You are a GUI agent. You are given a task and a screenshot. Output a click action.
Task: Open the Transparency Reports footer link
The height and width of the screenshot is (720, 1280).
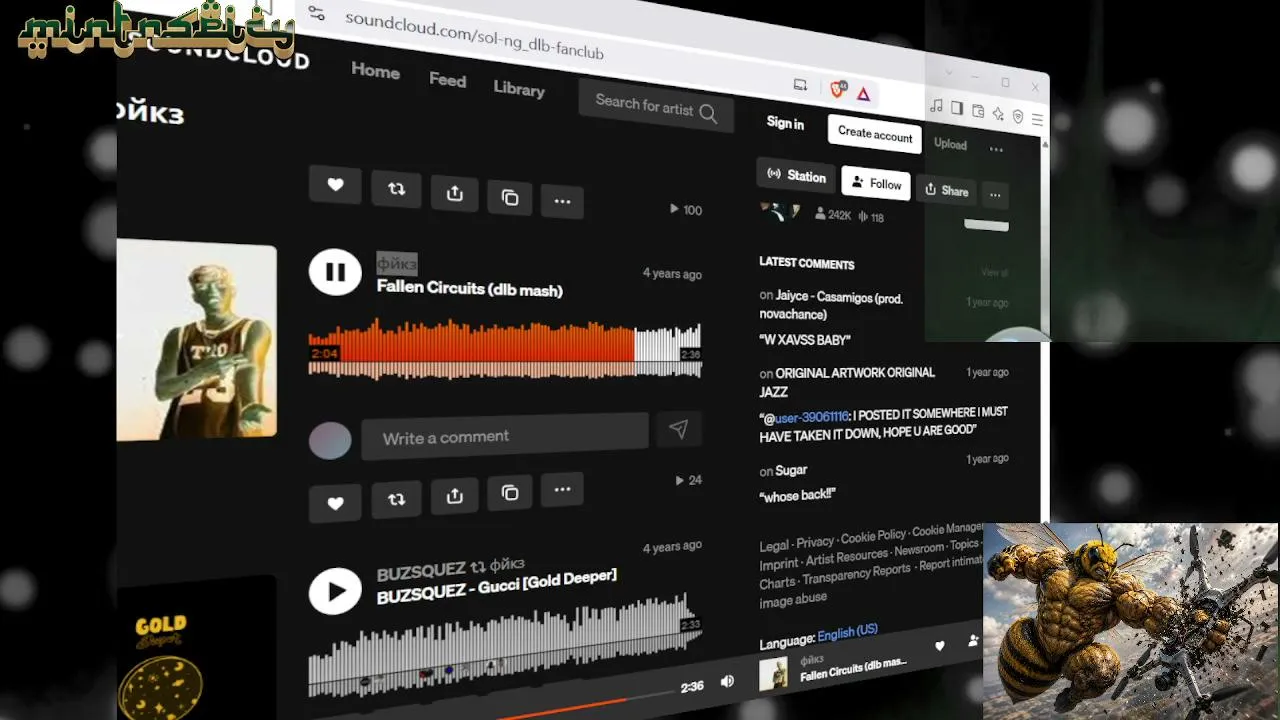click(856, 574)
